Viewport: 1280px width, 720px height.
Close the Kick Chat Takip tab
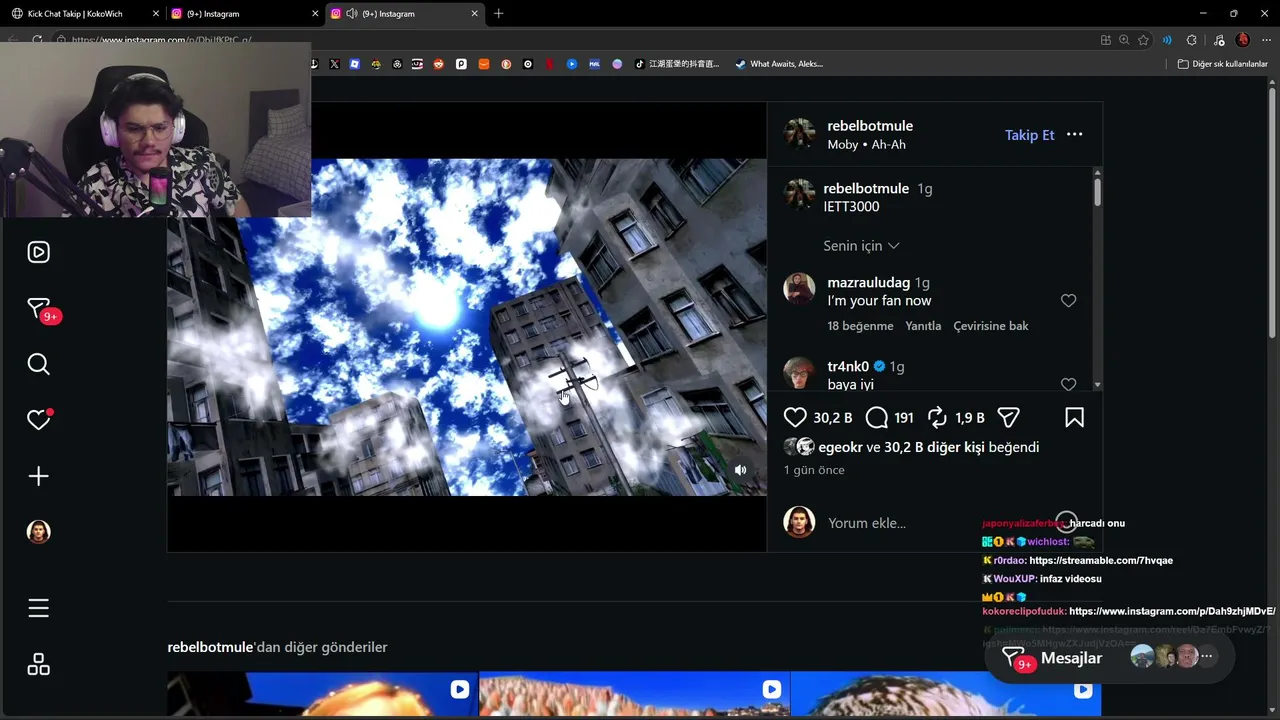[x=155, y=14]
